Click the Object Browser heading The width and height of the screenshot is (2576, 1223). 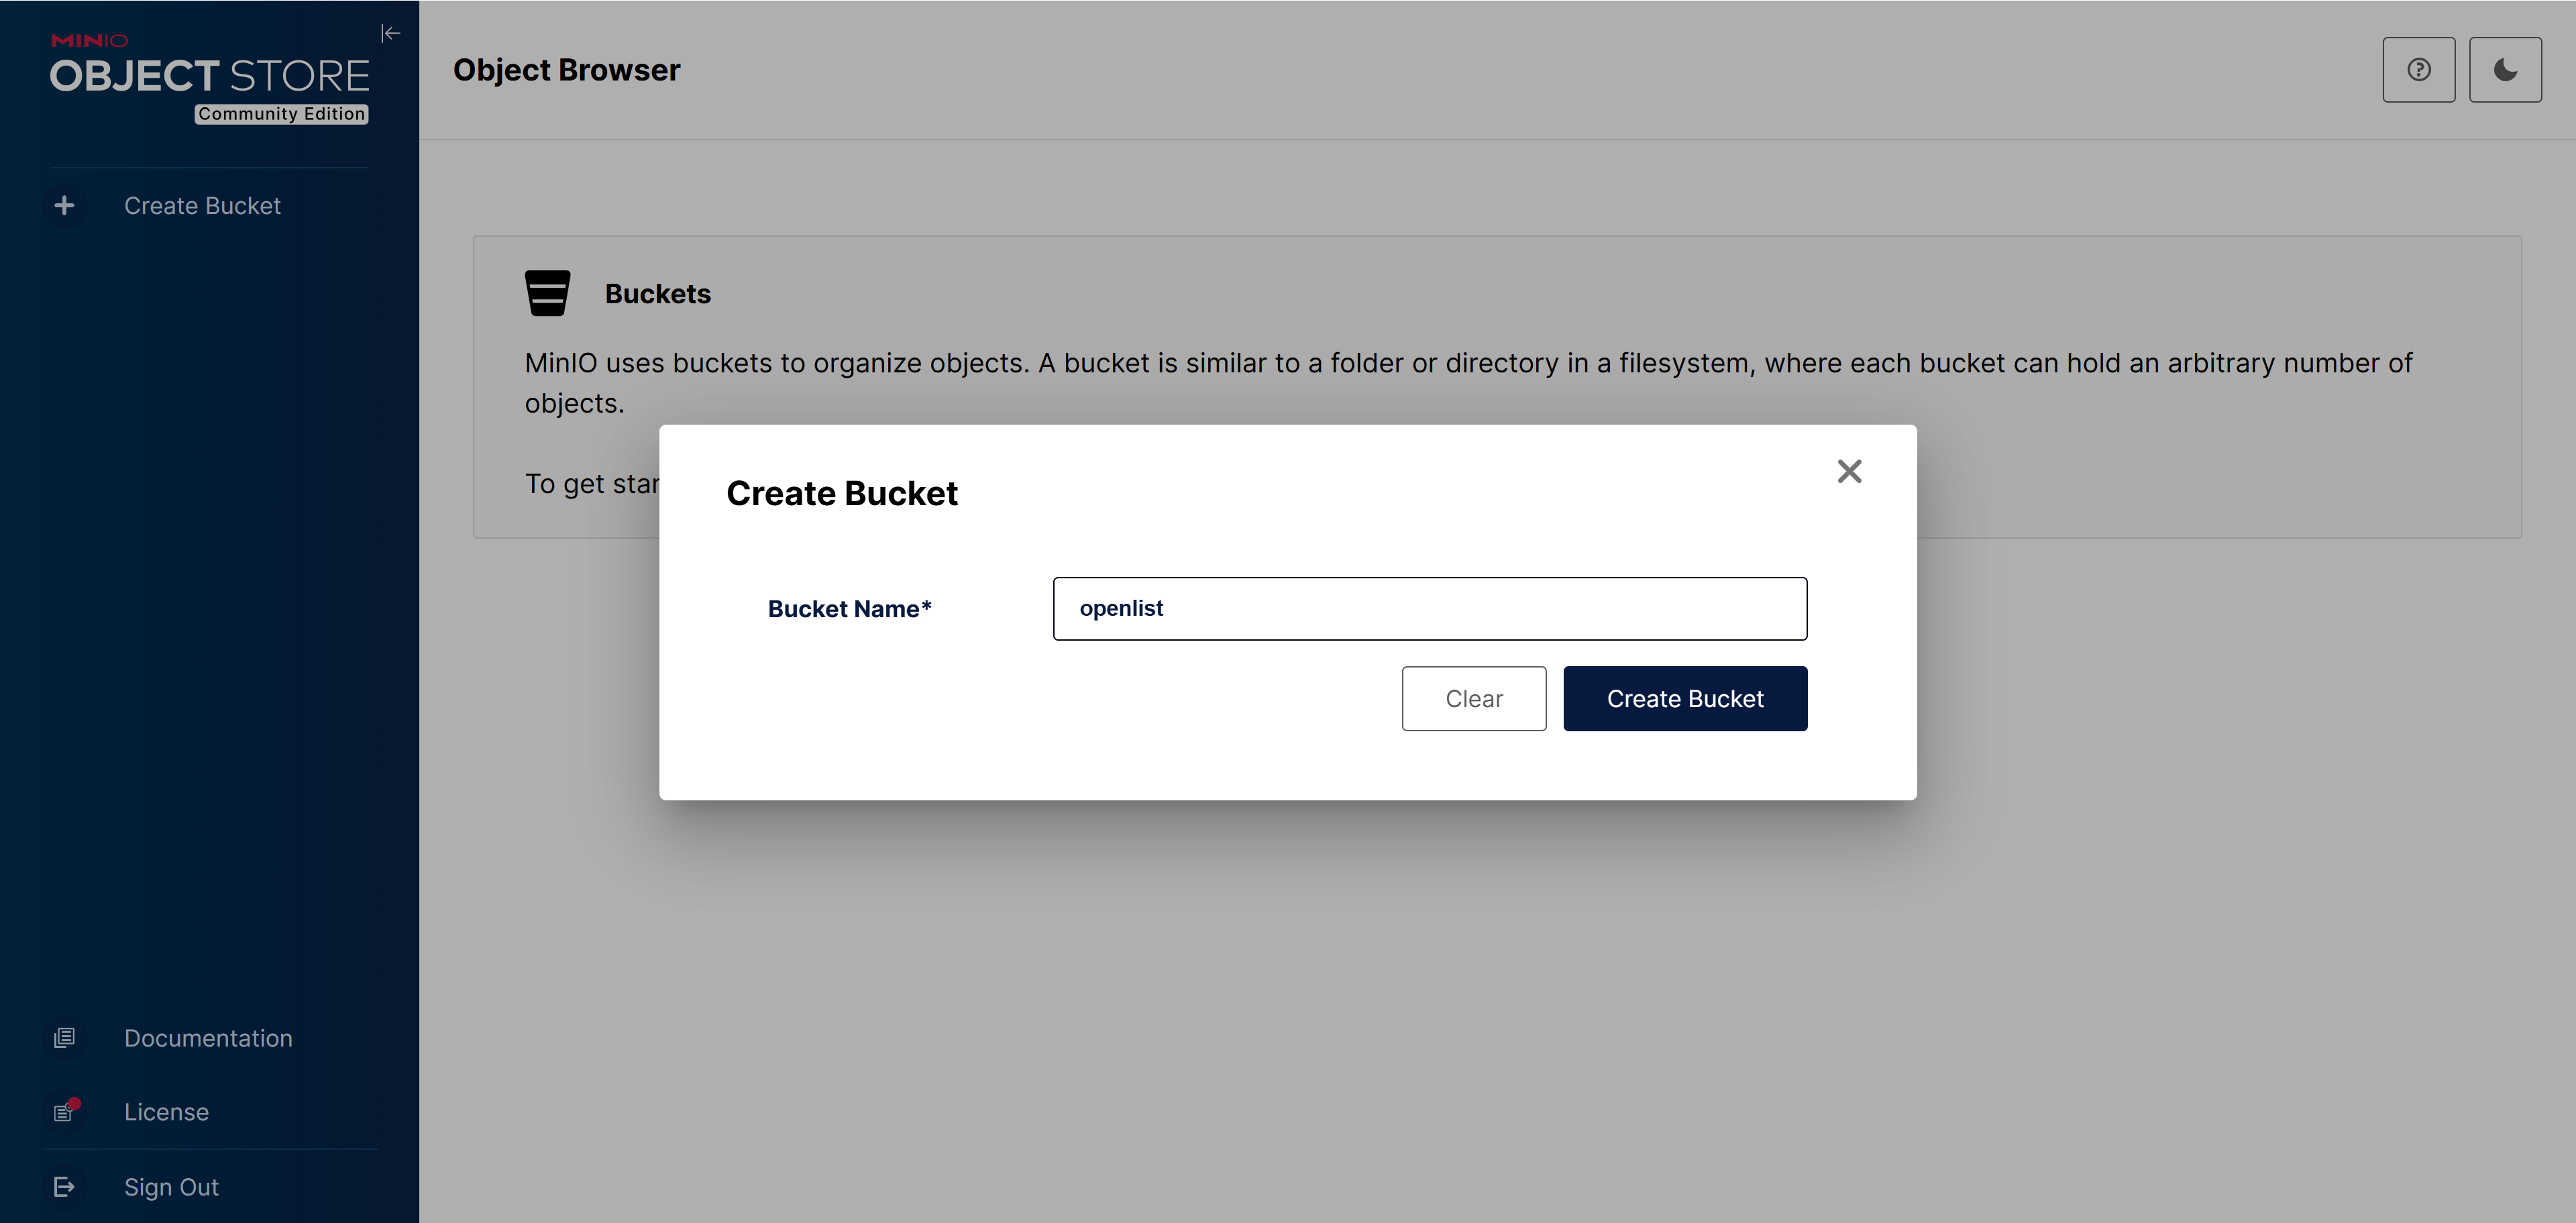tap(566, 70)
